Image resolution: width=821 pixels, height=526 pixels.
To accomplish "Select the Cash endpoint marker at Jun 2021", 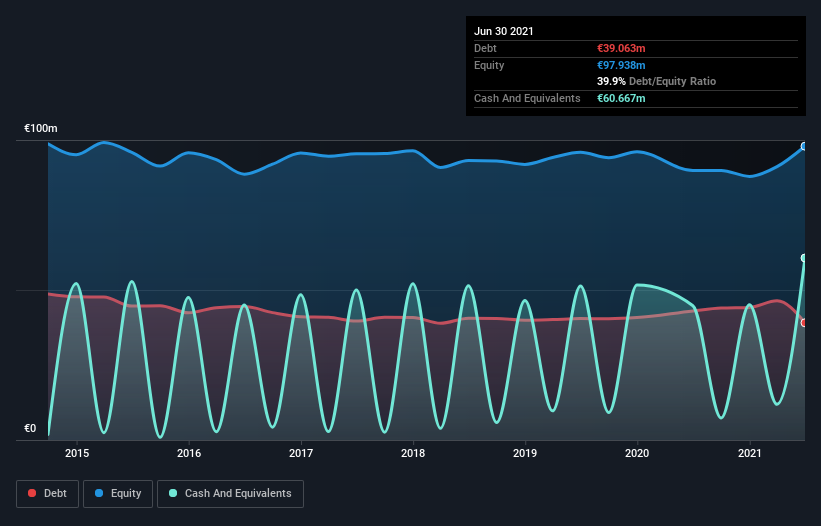I will [804, 258].
